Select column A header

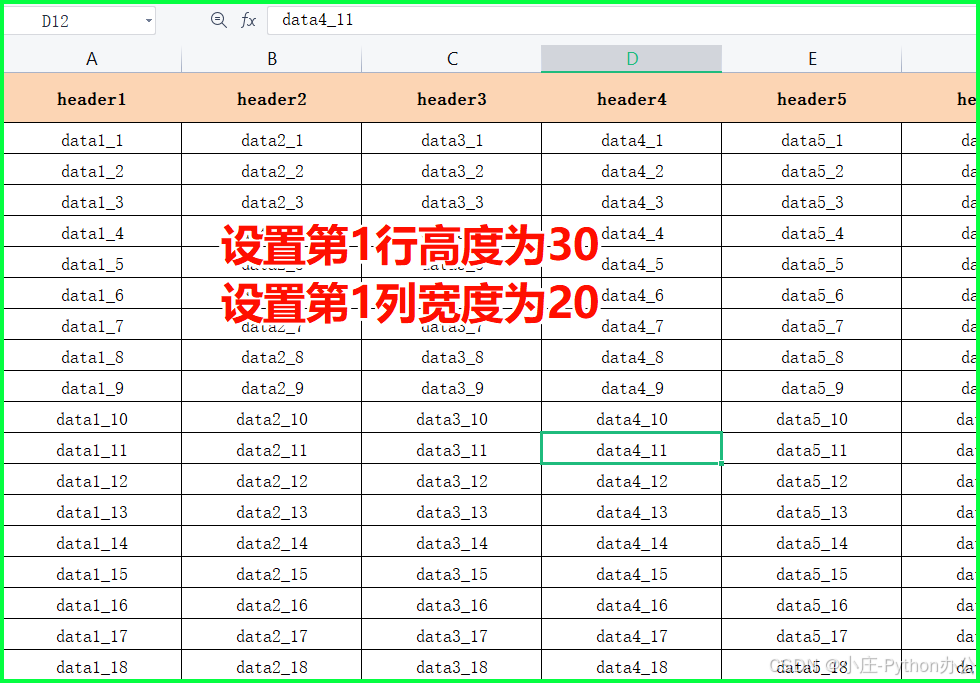click(92, 59)
